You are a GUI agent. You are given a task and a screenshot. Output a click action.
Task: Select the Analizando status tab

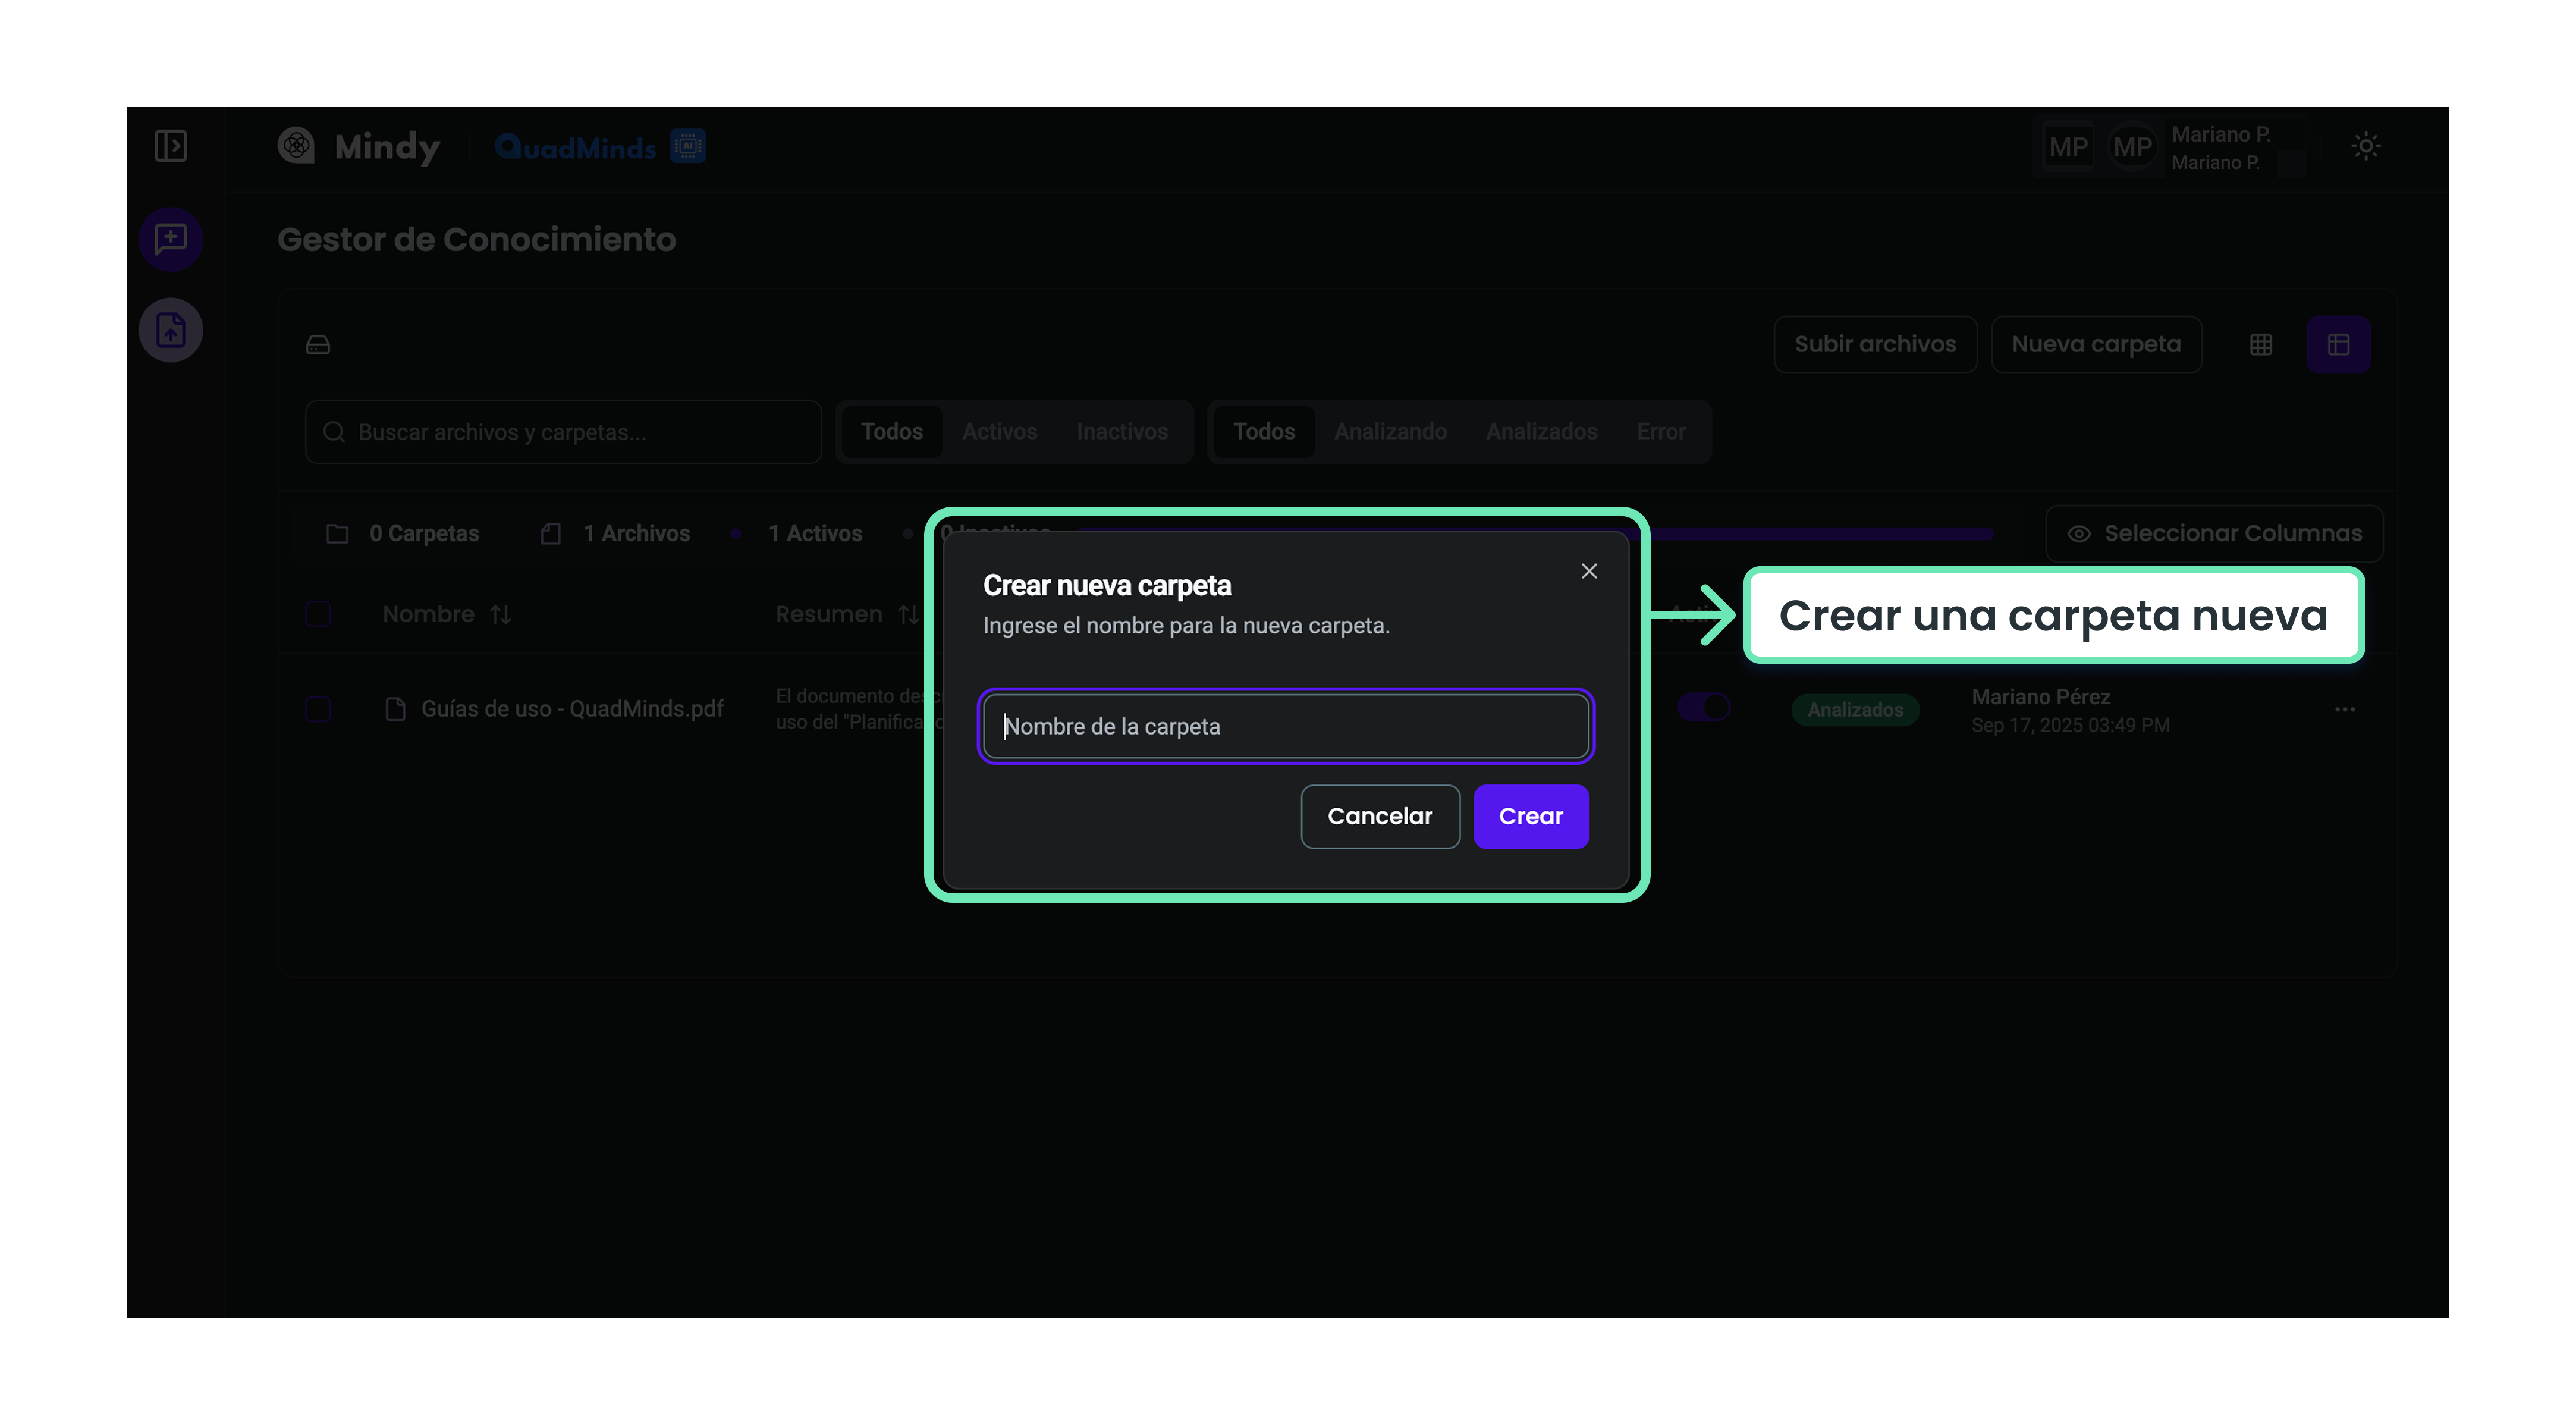click(1390, 432)
